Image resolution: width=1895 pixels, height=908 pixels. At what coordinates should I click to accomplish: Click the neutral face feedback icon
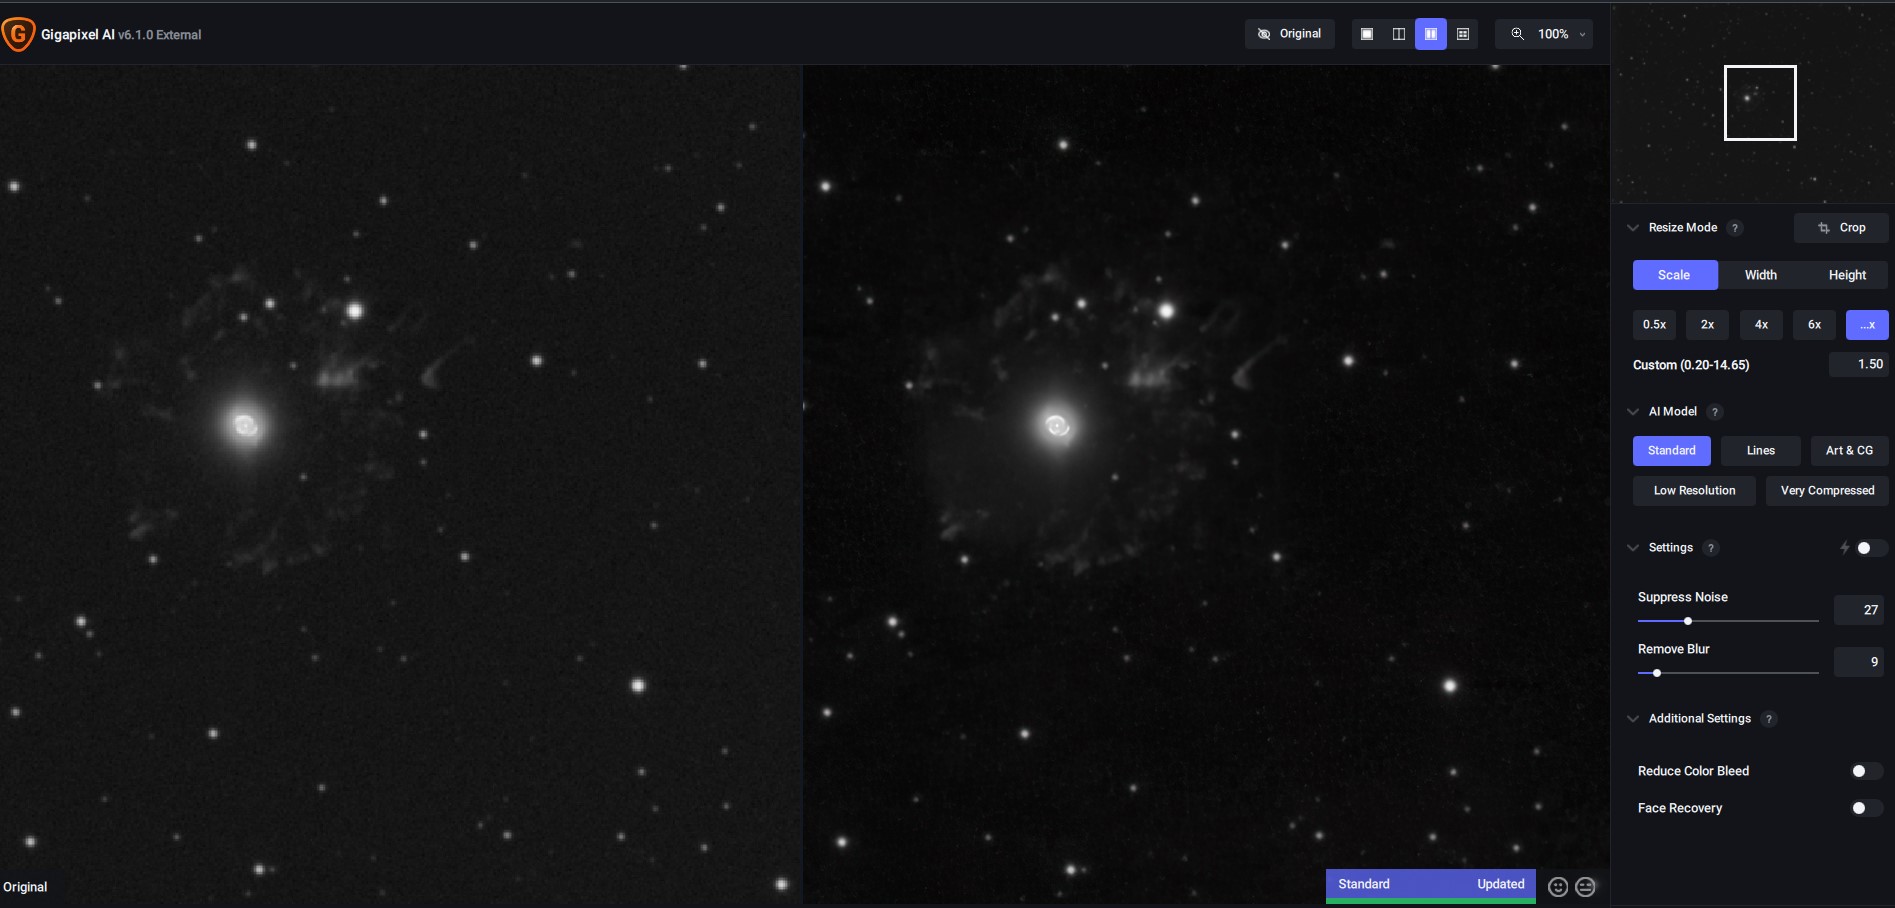click(1585, 887)
